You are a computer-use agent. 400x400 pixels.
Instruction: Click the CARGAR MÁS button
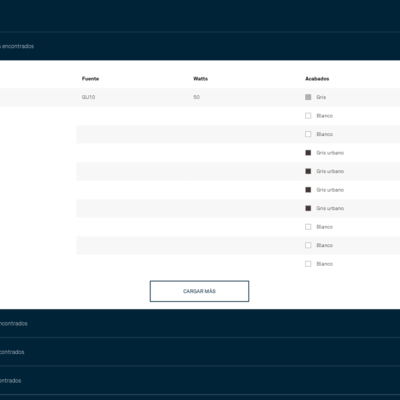click(x=199, y=291)
